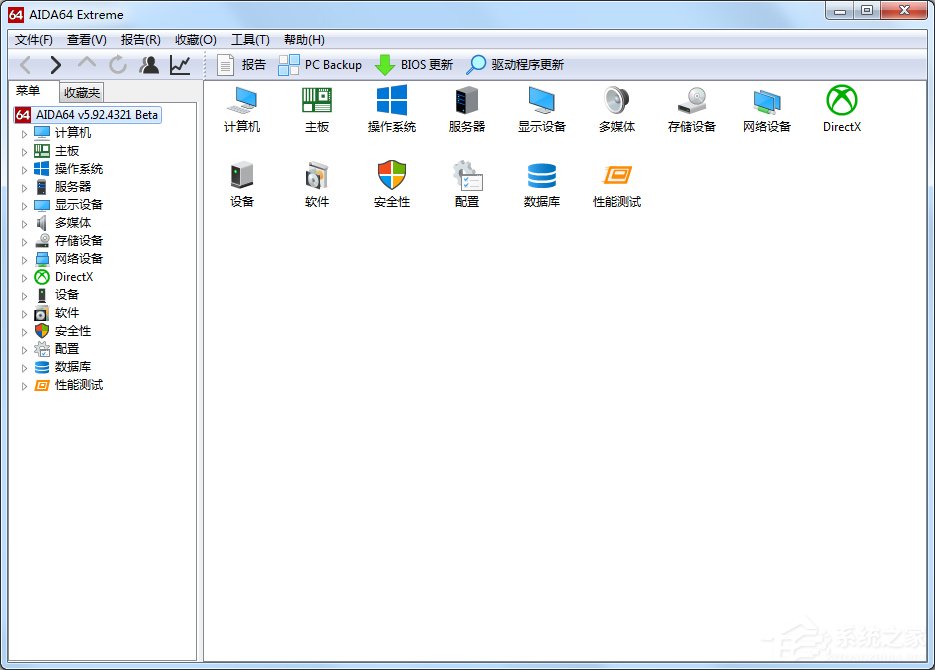Open the 操作系统 (Operating System) icon
Screen dimensions: 935x670
pos(391,105)
